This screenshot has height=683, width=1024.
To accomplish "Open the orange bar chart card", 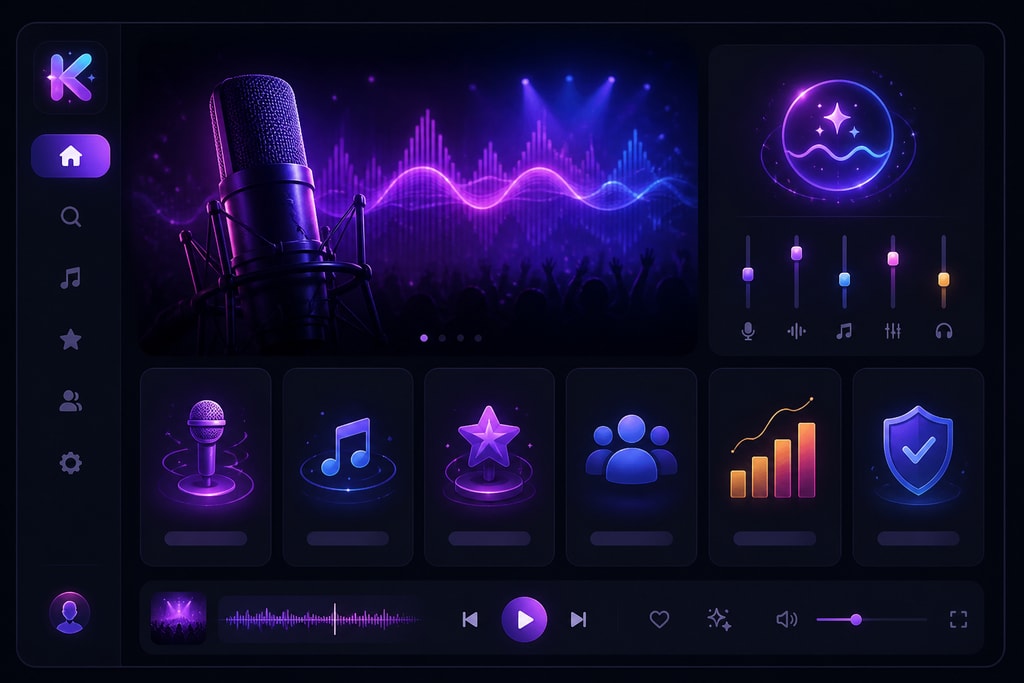I will (x=775, y=467).
